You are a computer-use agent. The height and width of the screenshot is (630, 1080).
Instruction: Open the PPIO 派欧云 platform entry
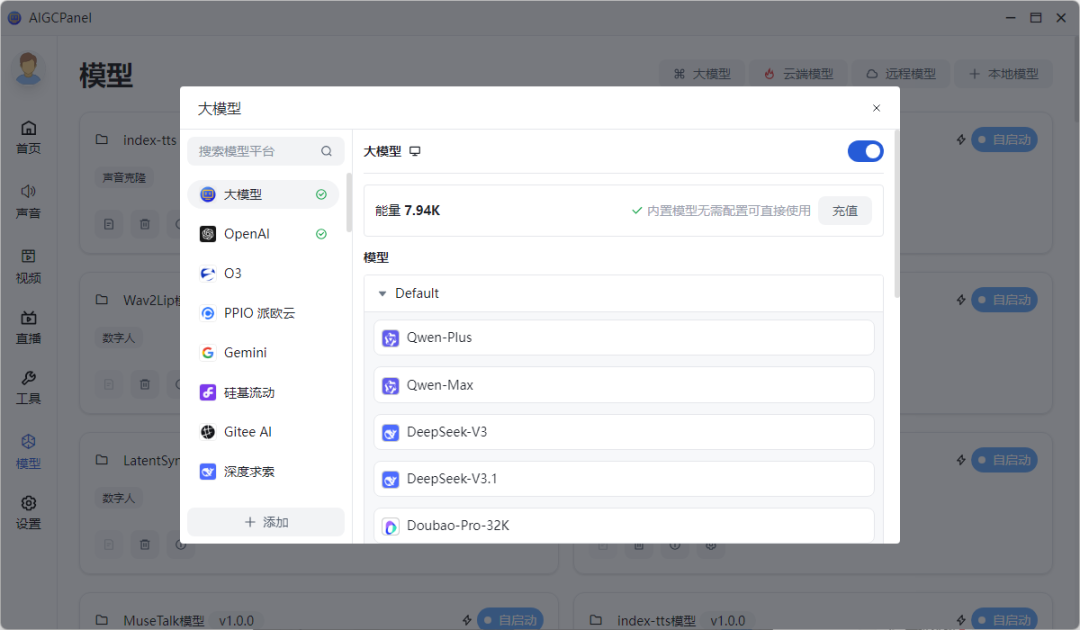point(258,312)
